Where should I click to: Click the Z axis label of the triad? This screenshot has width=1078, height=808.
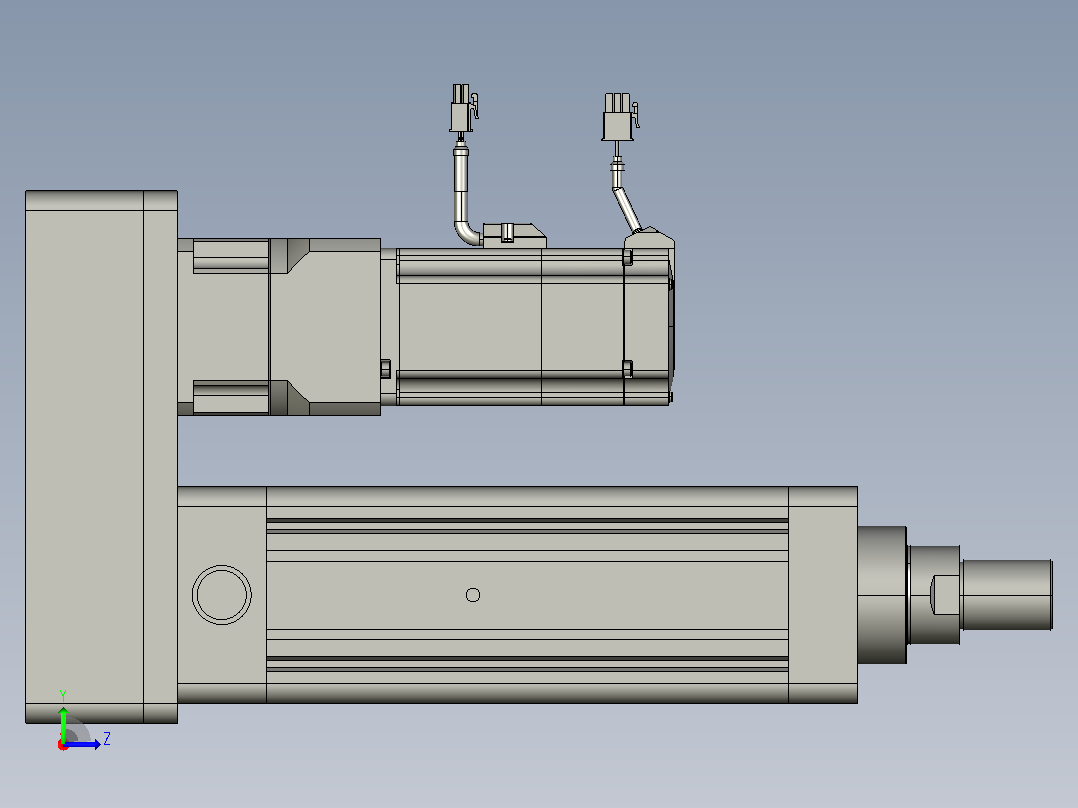[x=107, y=739]
